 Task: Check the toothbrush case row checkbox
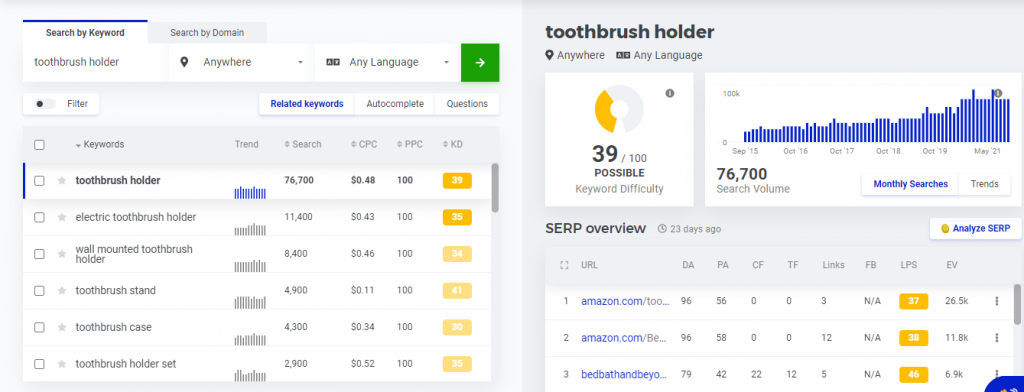point(39,327)
